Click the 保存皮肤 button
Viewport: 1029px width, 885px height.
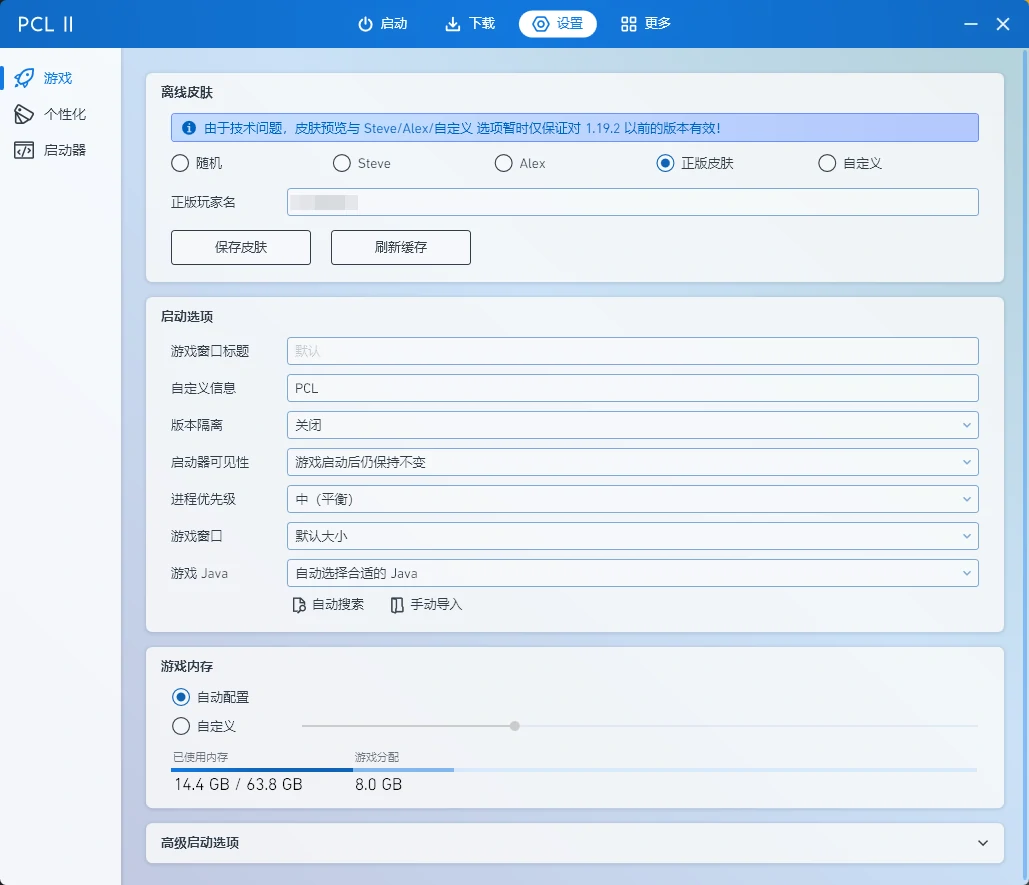[x=241, y=247]
